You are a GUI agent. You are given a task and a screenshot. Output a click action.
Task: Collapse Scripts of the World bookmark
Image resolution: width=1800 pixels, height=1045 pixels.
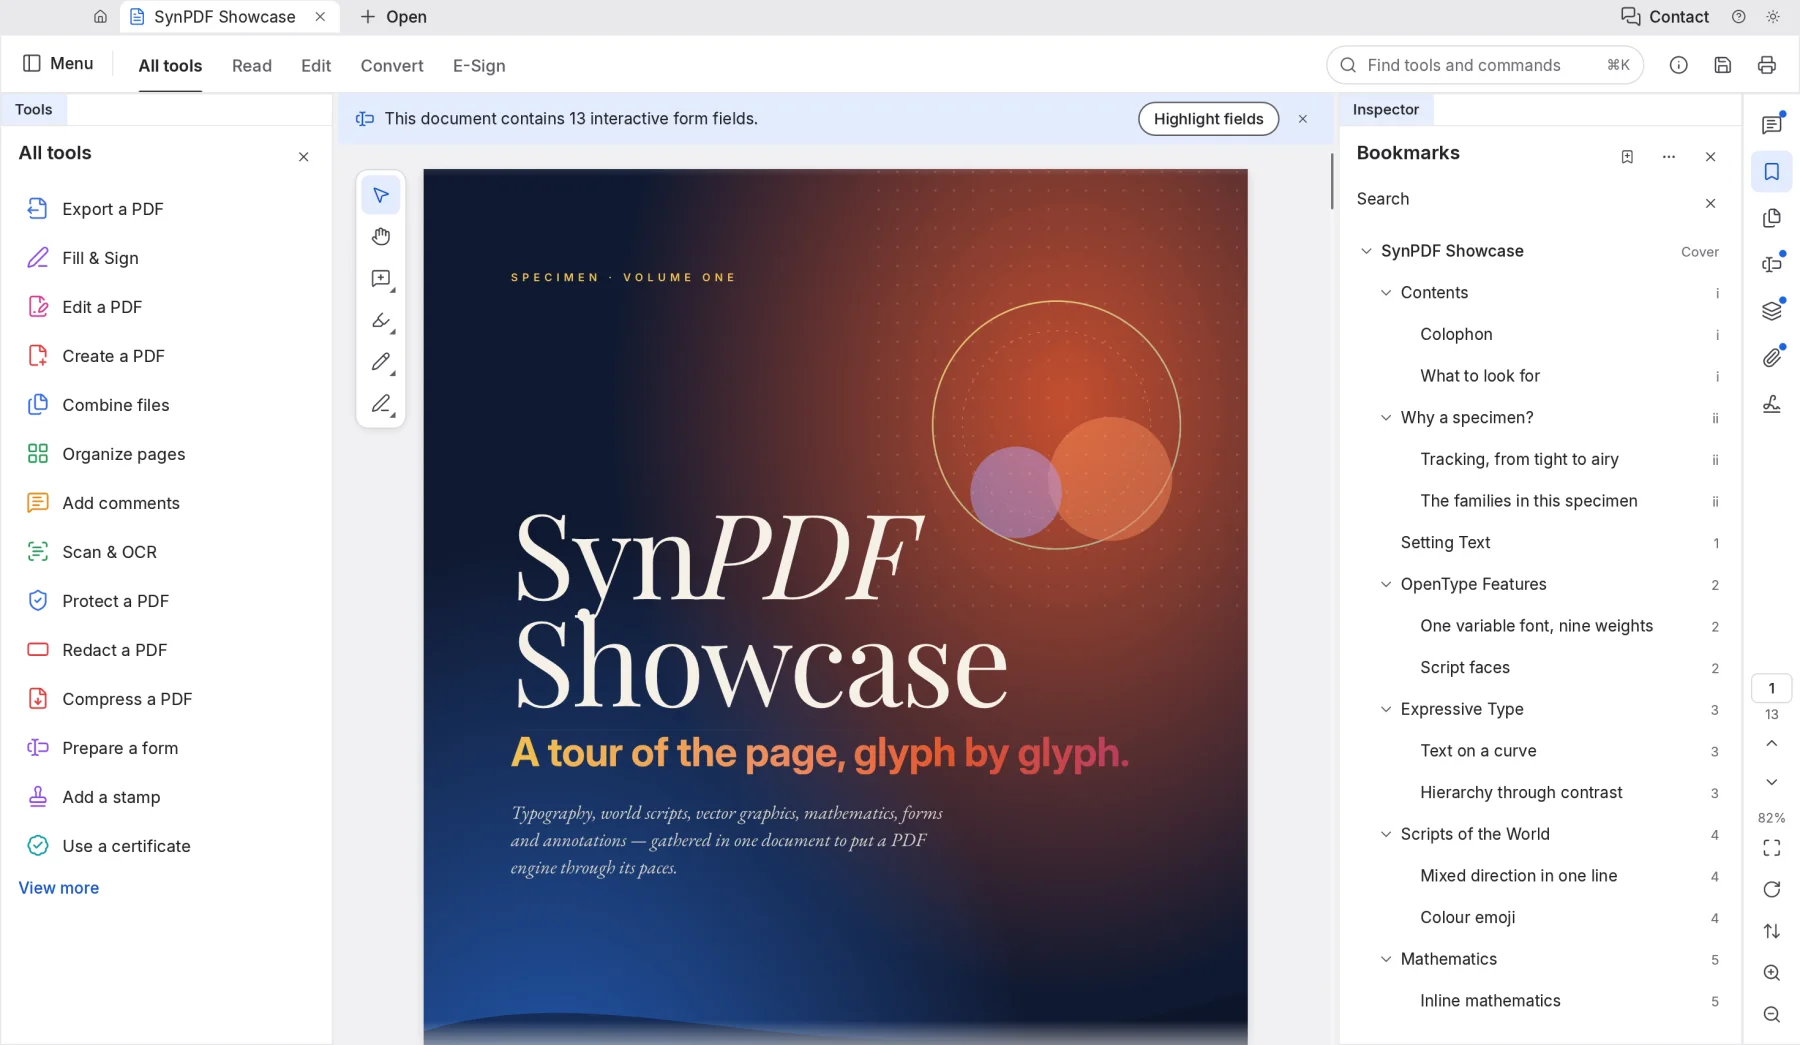[1385, 834]
